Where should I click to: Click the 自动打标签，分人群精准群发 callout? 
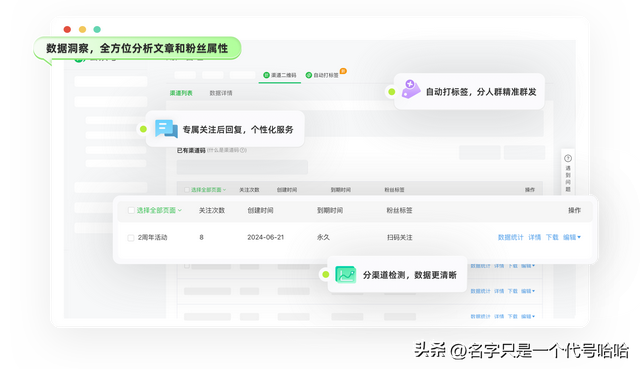(x=469, y=91)
